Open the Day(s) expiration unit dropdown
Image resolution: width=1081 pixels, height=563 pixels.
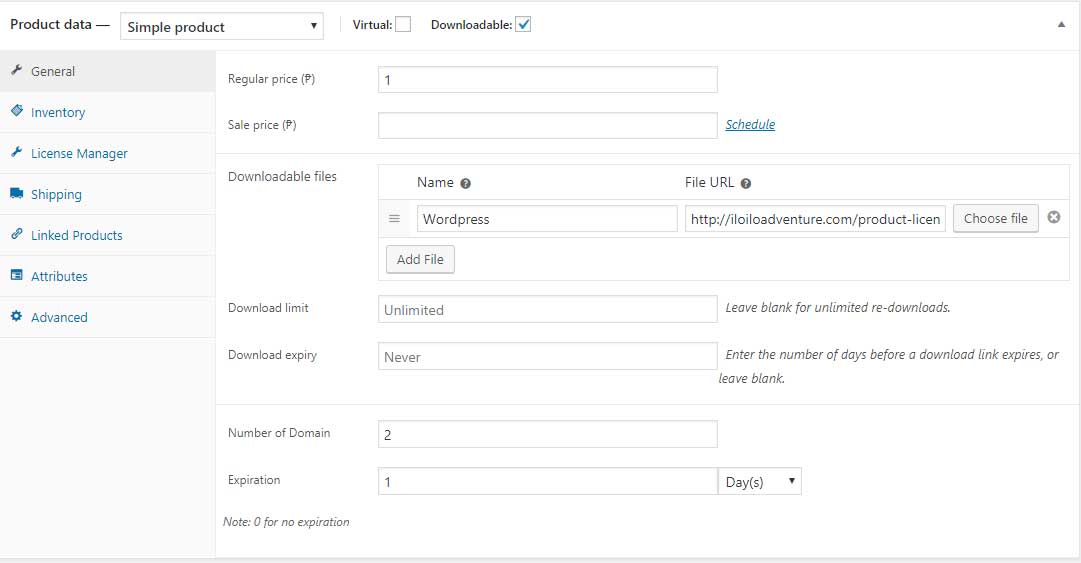760,482
